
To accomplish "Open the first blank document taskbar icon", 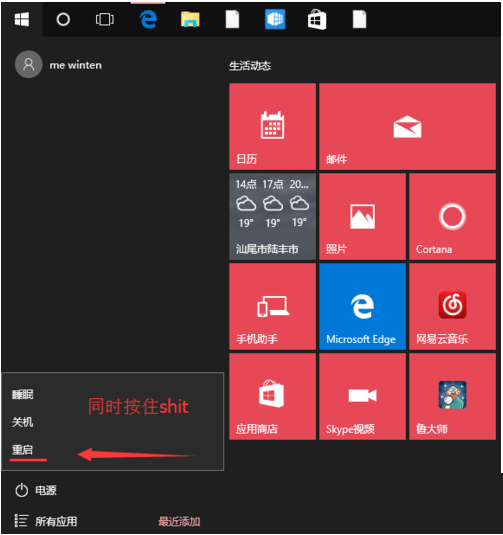I will tap(232, 19).
